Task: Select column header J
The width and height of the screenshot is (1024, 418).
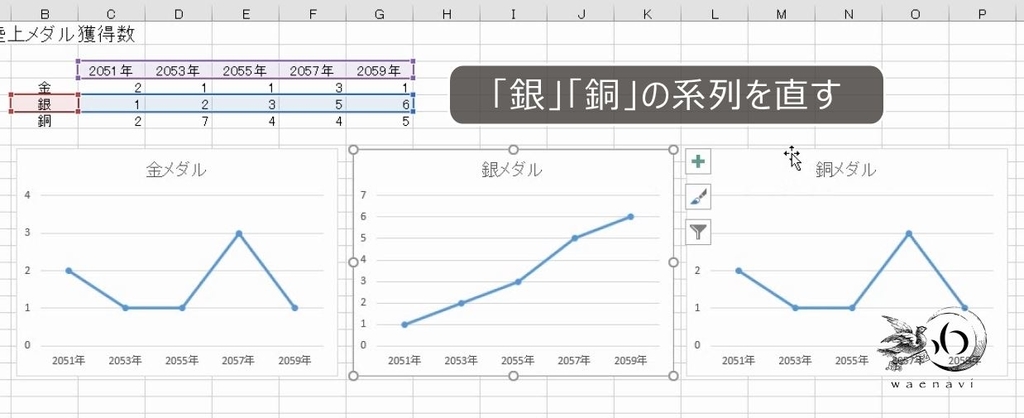Action: [581, 14]
